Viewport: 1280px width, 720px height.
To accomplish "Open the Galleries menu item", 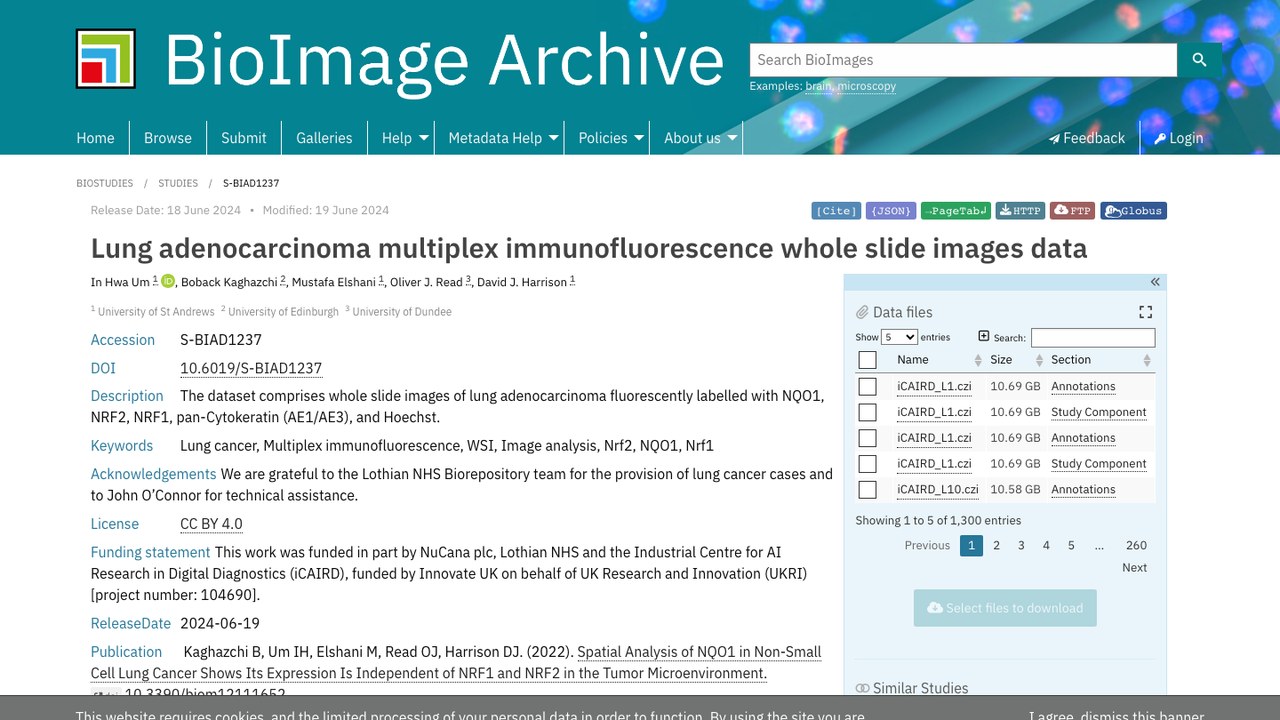I will pyautogui.click(x=324, y=138).
